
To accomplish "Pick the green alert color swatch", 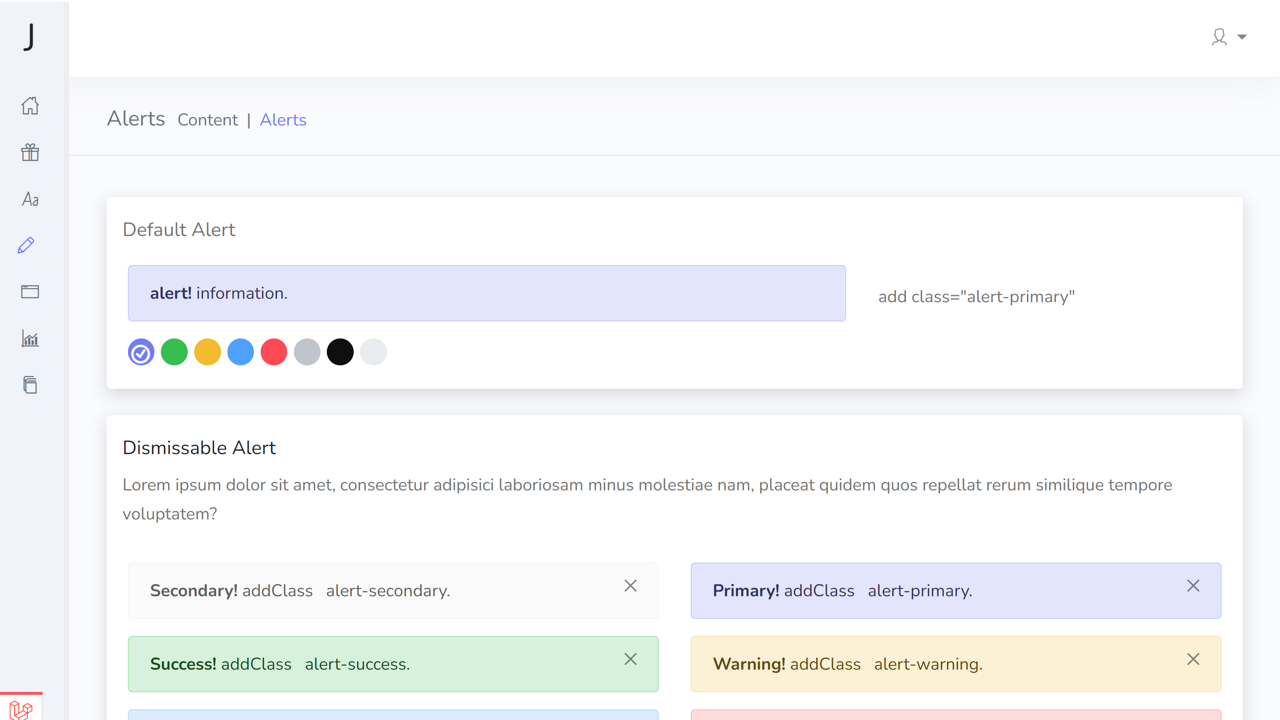I will point(173,352).
